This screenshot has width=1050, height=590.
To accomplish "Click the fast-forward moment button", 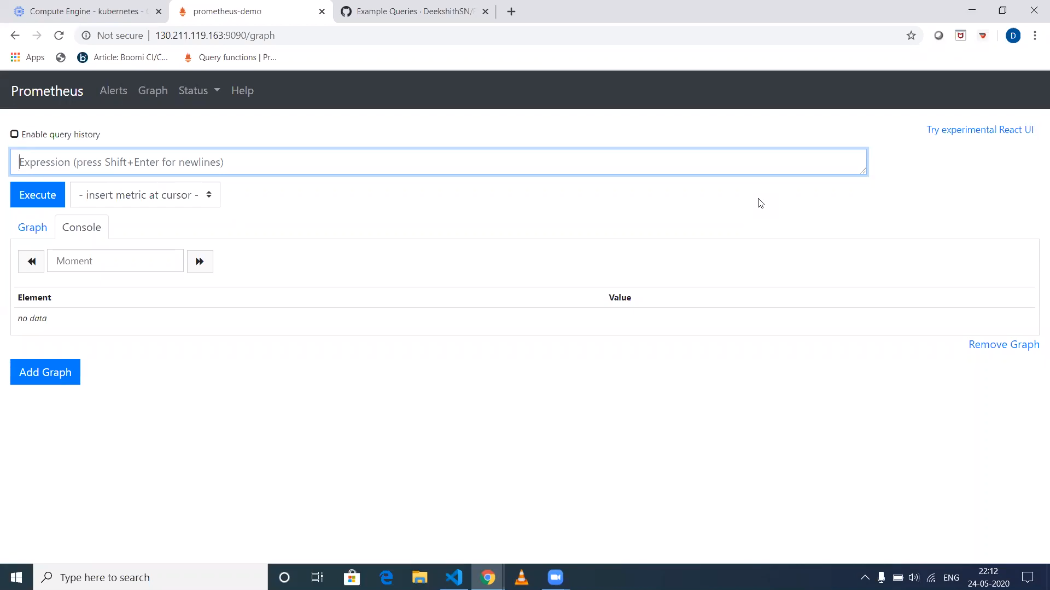I will [200, 261].
